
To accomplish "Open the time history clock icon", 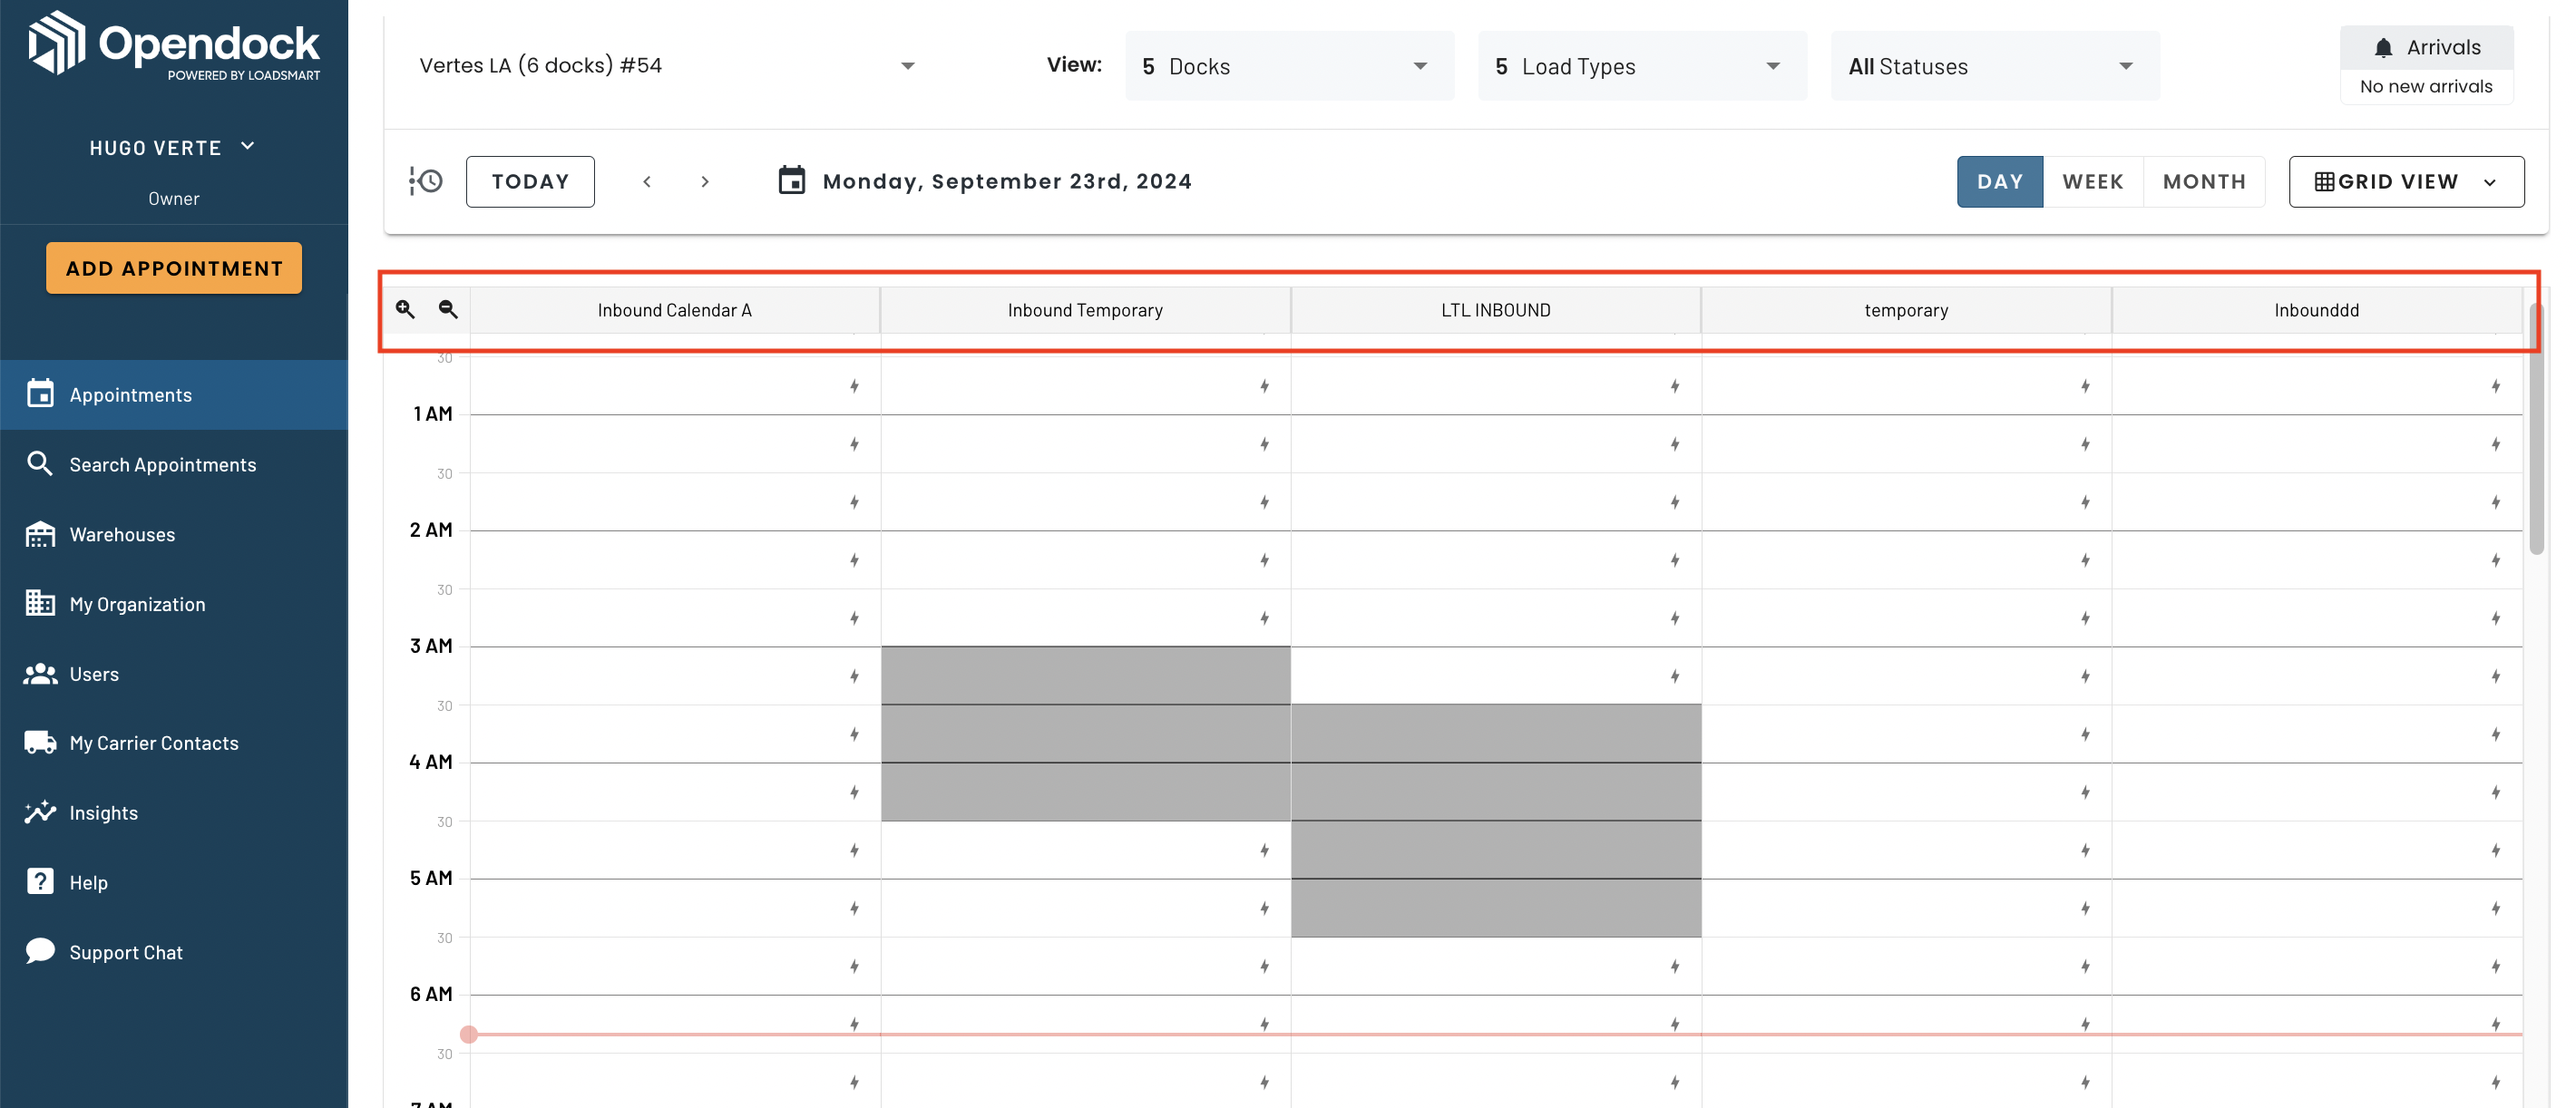I will point(426,181).
